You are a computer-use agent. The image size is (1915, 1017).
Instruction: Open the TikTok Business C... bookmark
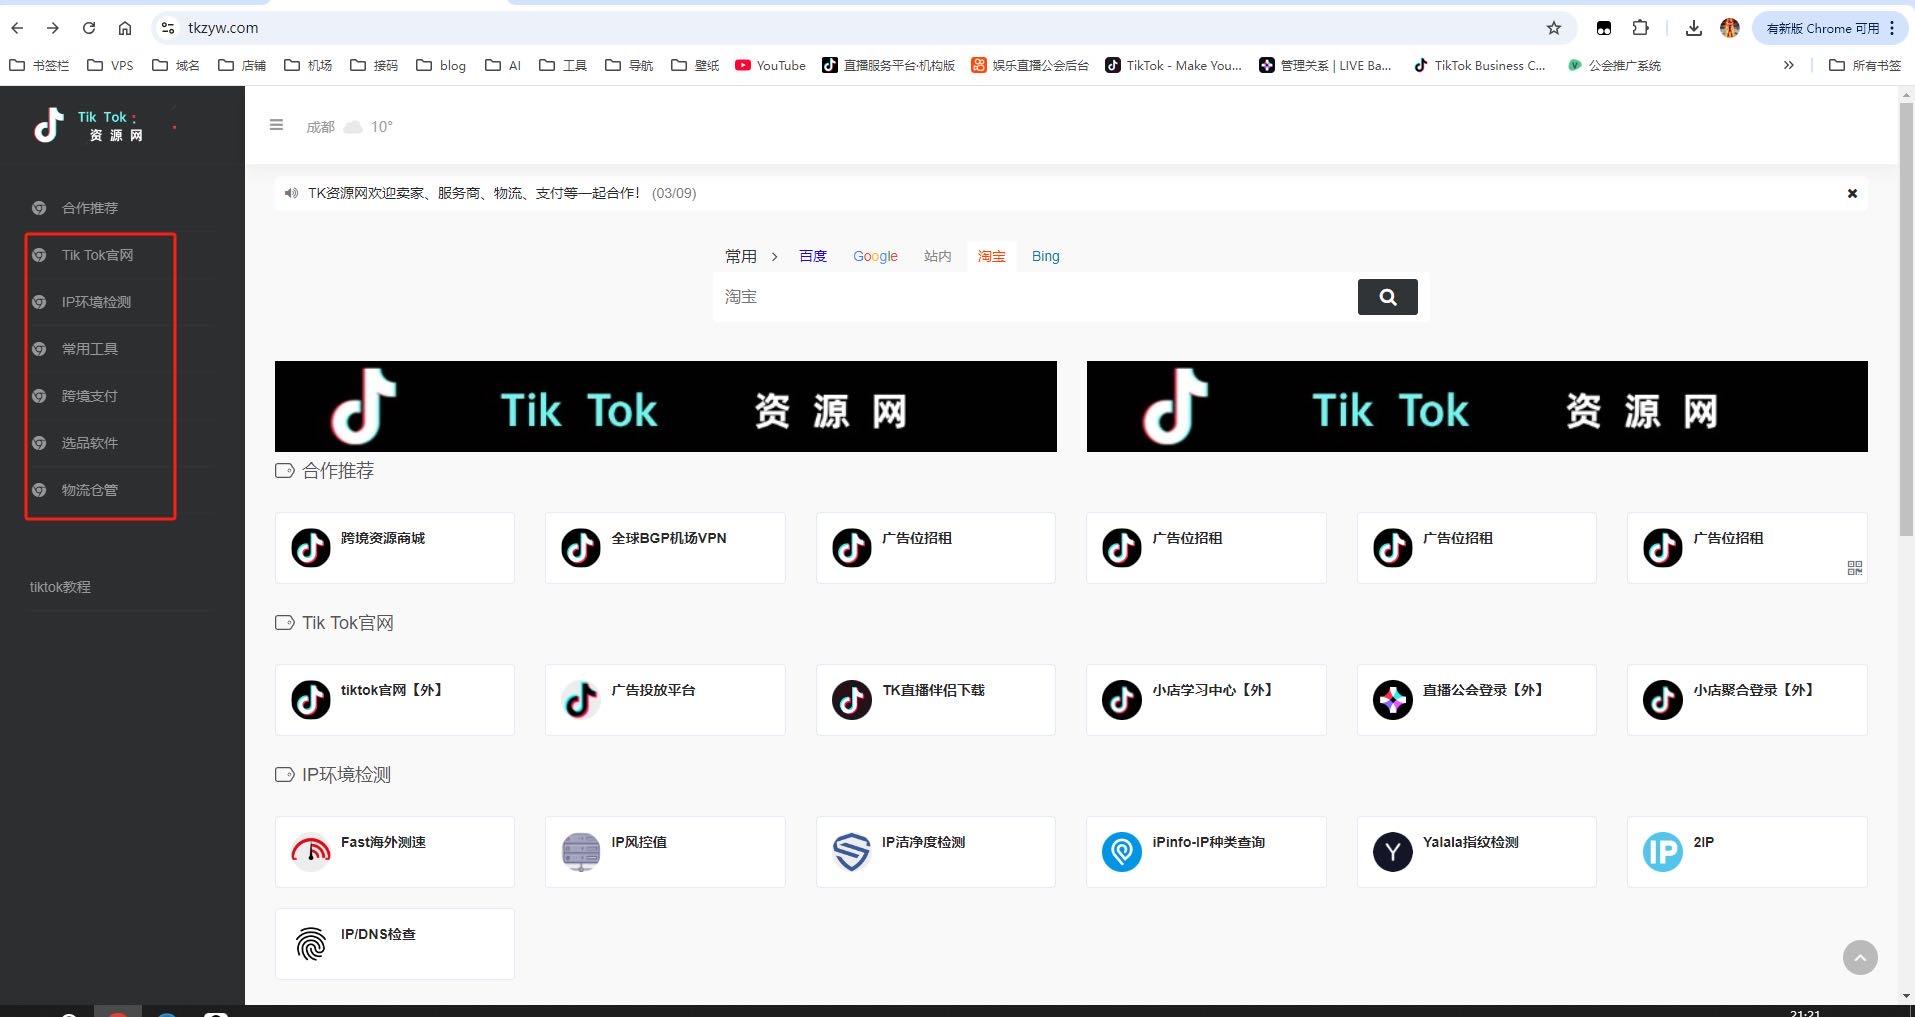coord(1480,65)
